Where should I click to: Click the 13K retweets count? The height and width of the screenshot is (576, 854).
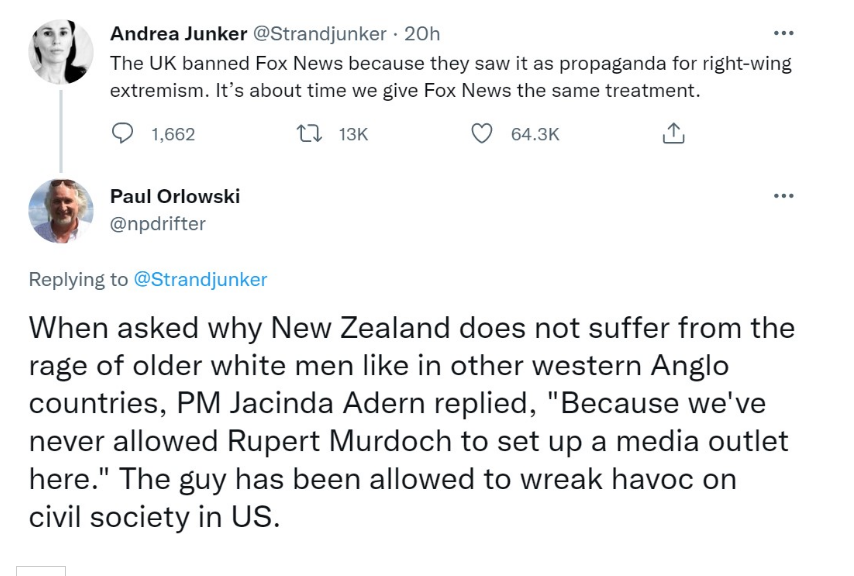point(354,134)
